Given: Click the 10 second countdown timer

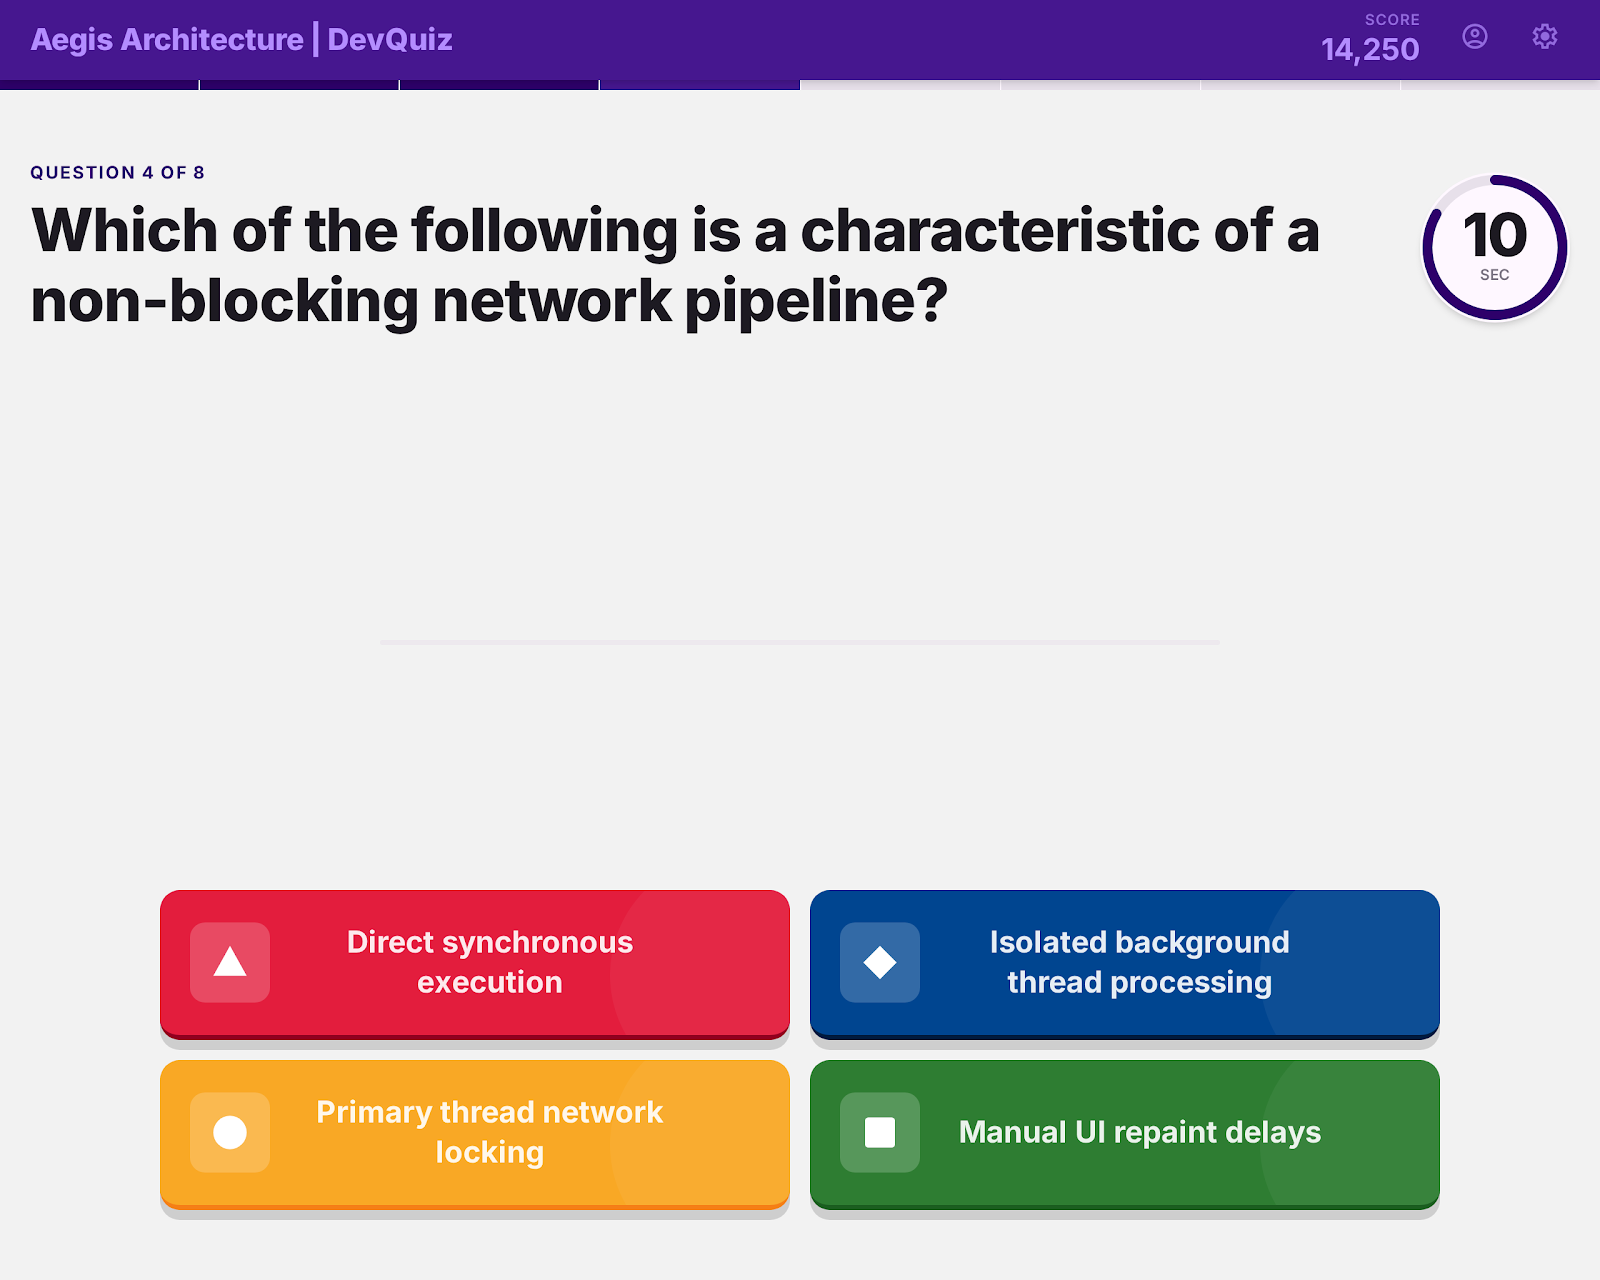Looking at the screenshot, I should (1495, 248).
